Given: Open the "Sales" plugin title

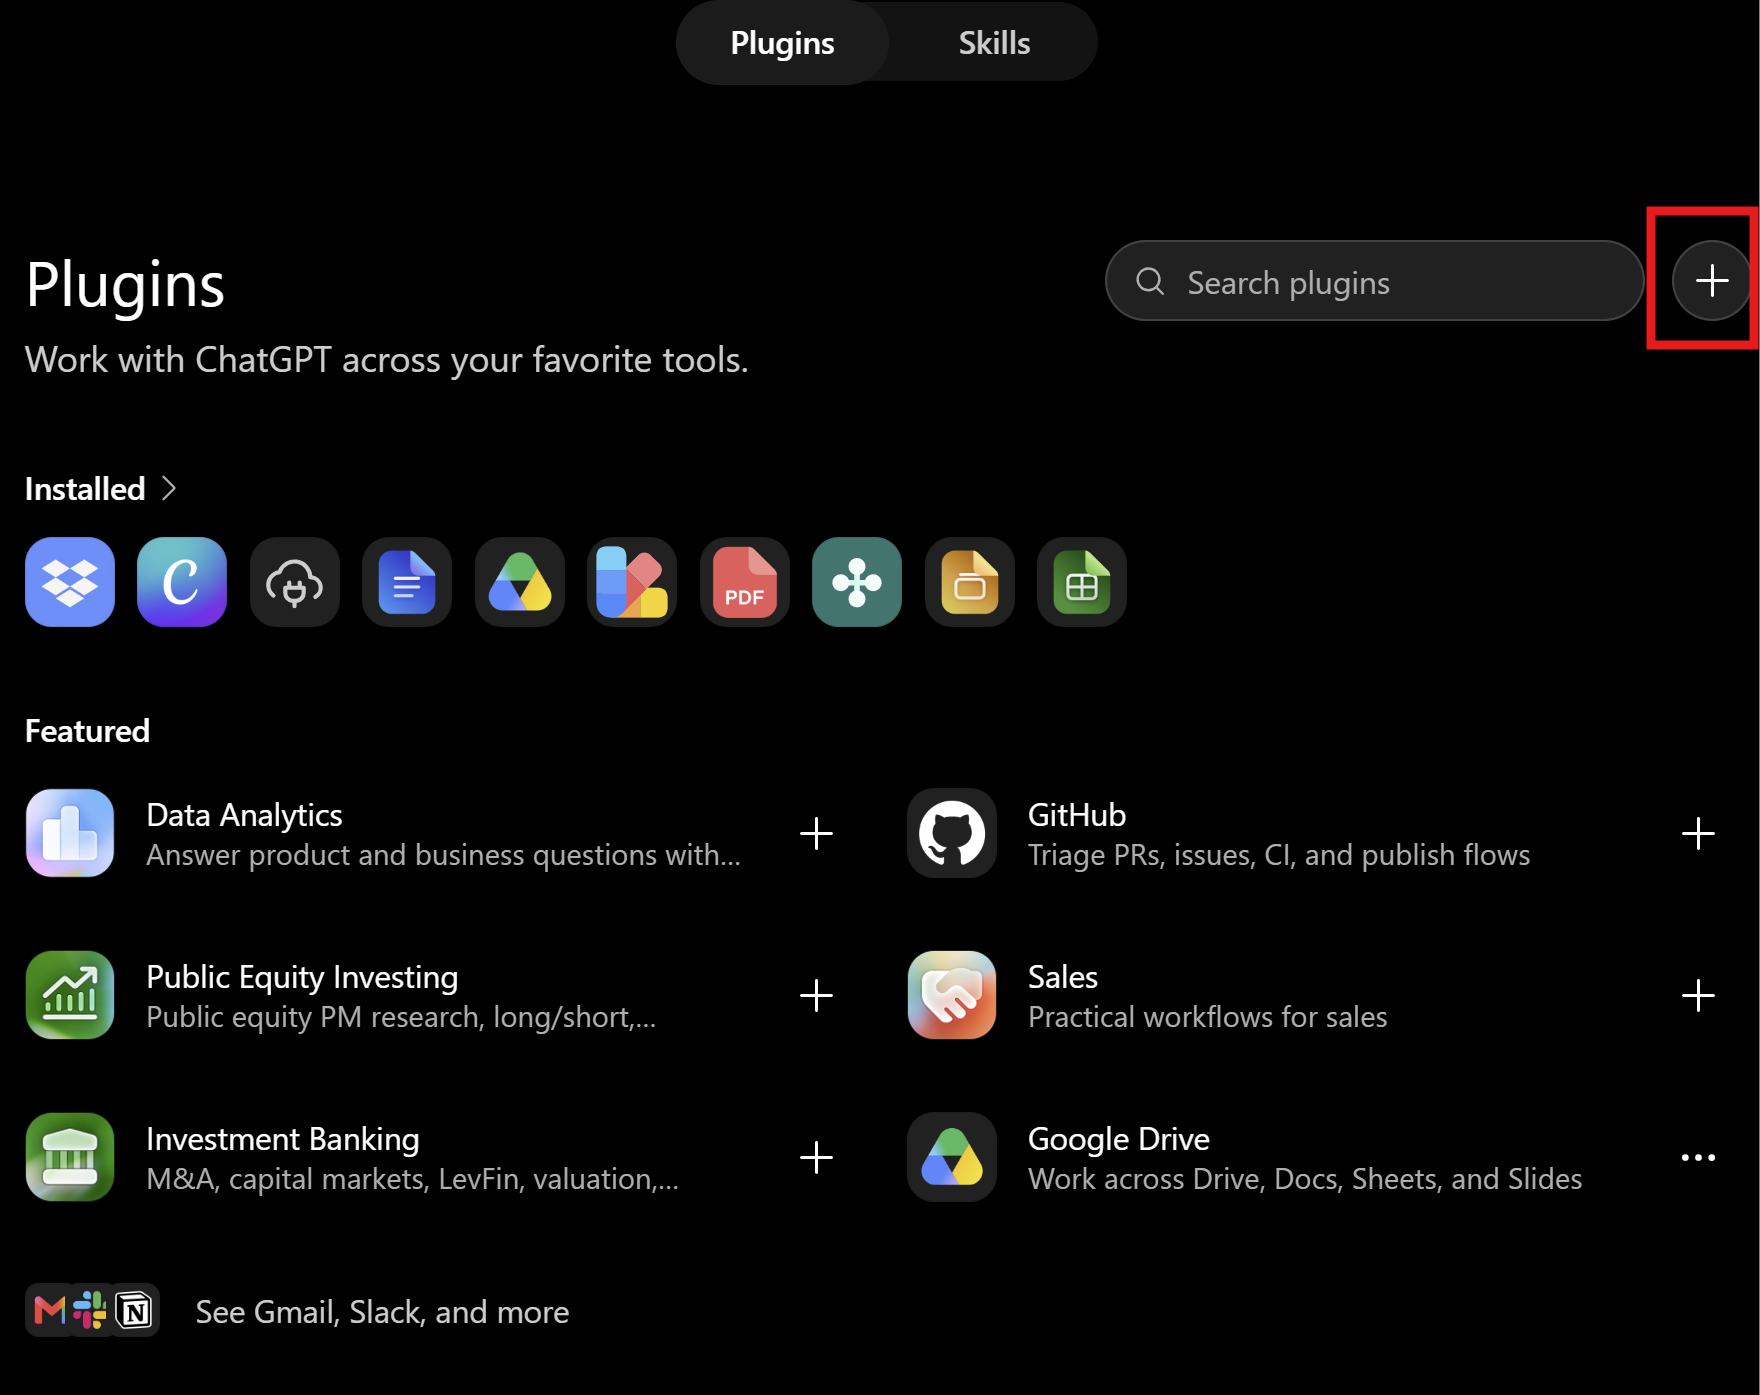Looking at the screenshot, I should [x=1063, y=977].
